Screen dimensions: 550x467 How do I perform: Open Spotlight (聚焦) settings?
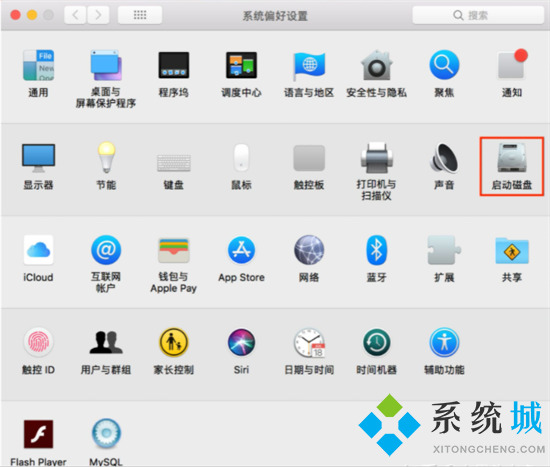444,74
